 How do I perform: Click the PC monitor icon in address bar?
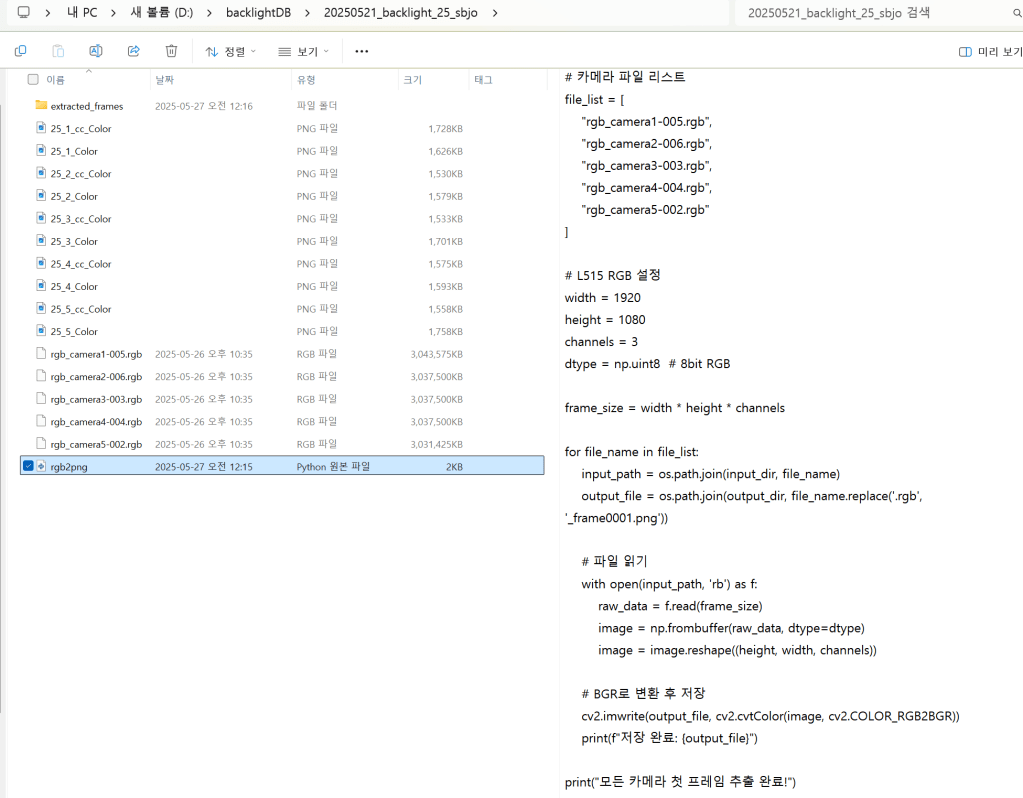[22, 13]
